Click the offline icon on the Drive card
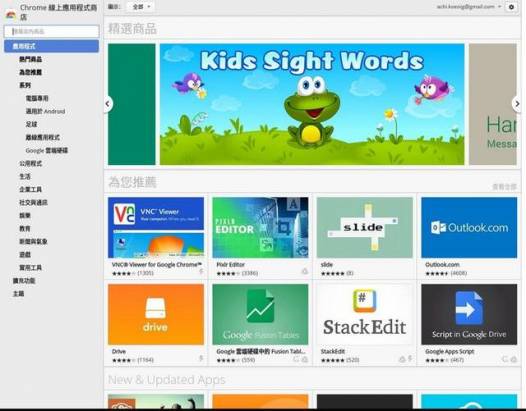This screenshot has width=526, height=411. 201,359
